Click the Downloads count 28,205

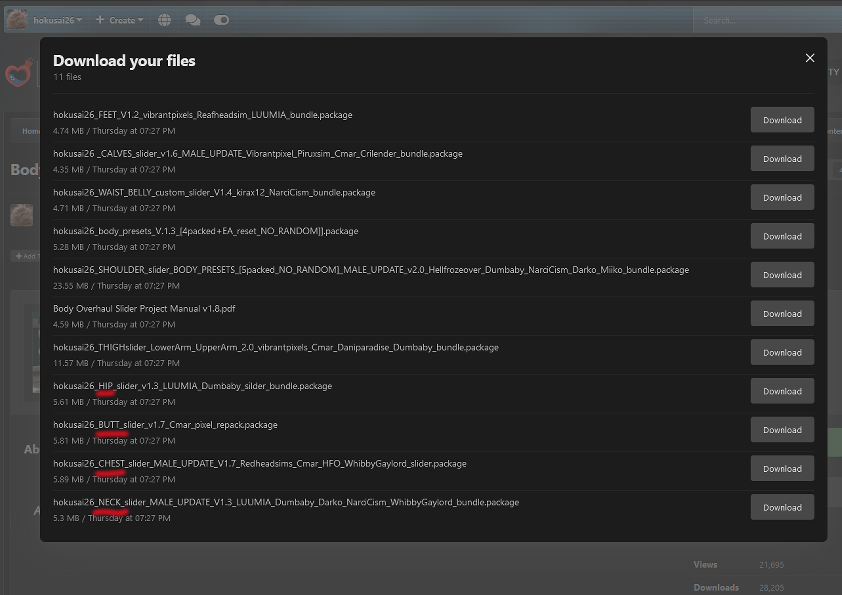coord(771,588)
